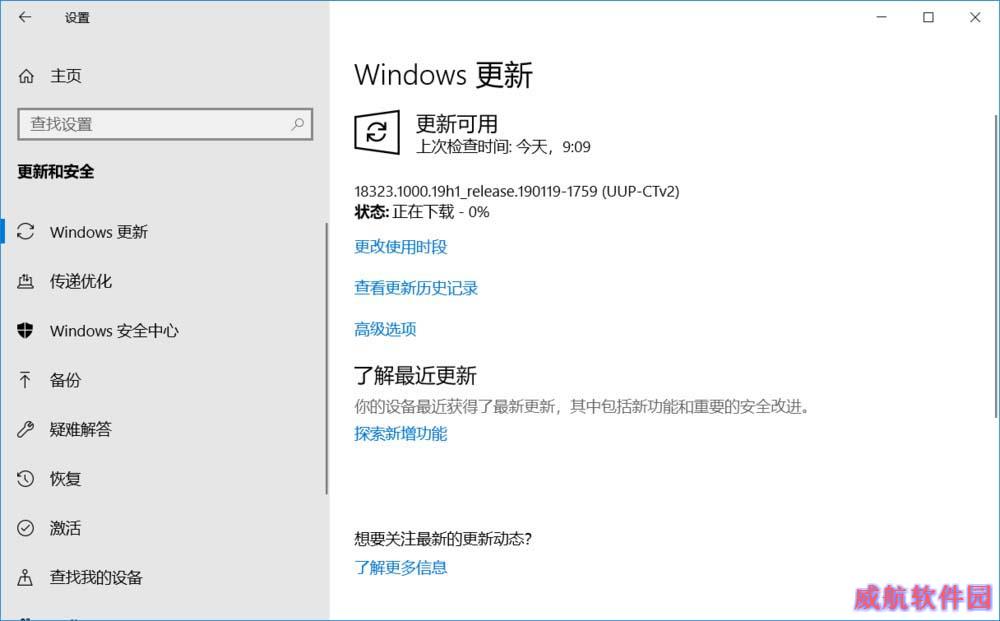The height and width of the screenshot is (621, 1000).
Task: Open 查看更新历史记录 link
Action: tap(416, 288)
